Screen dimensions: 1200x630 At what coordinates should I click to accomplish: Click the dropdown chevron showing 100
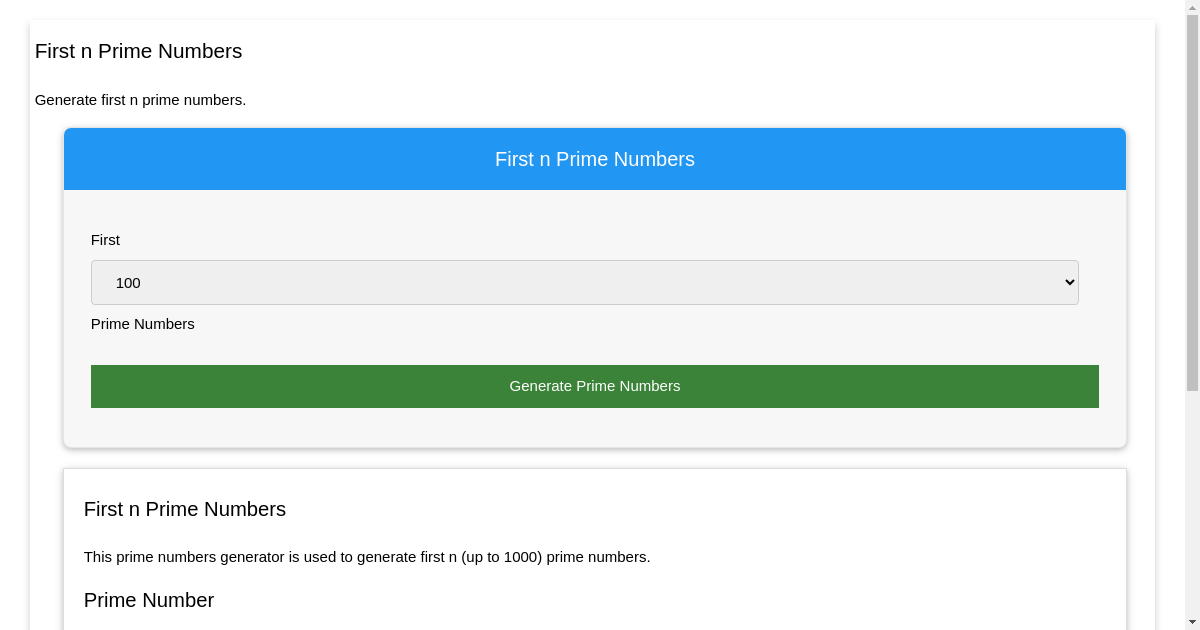click(1068, 282)
